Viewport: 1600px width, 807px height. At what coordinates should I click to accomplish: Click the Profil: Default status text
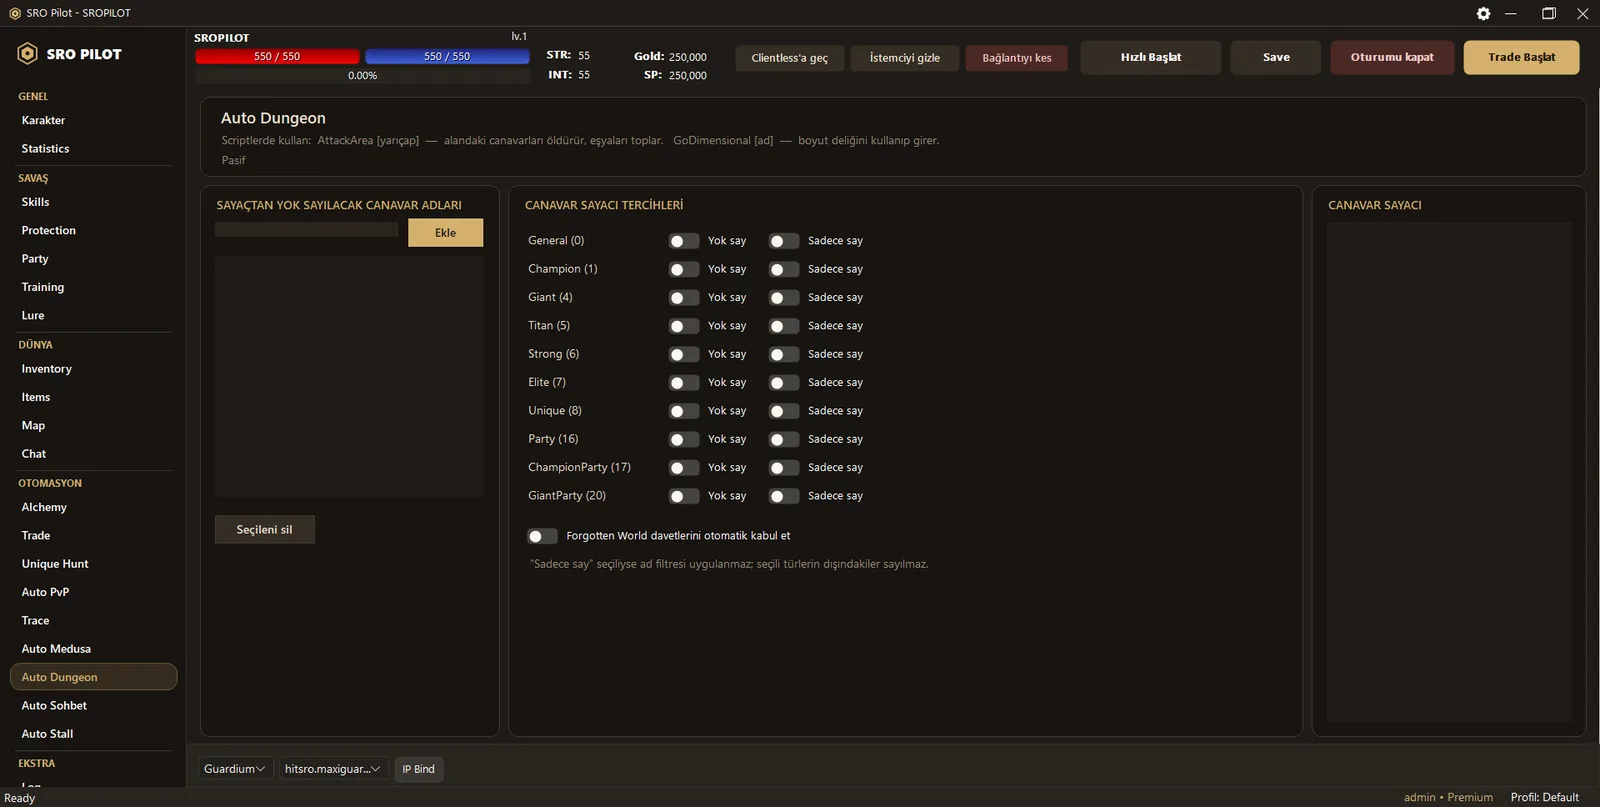1544,797
